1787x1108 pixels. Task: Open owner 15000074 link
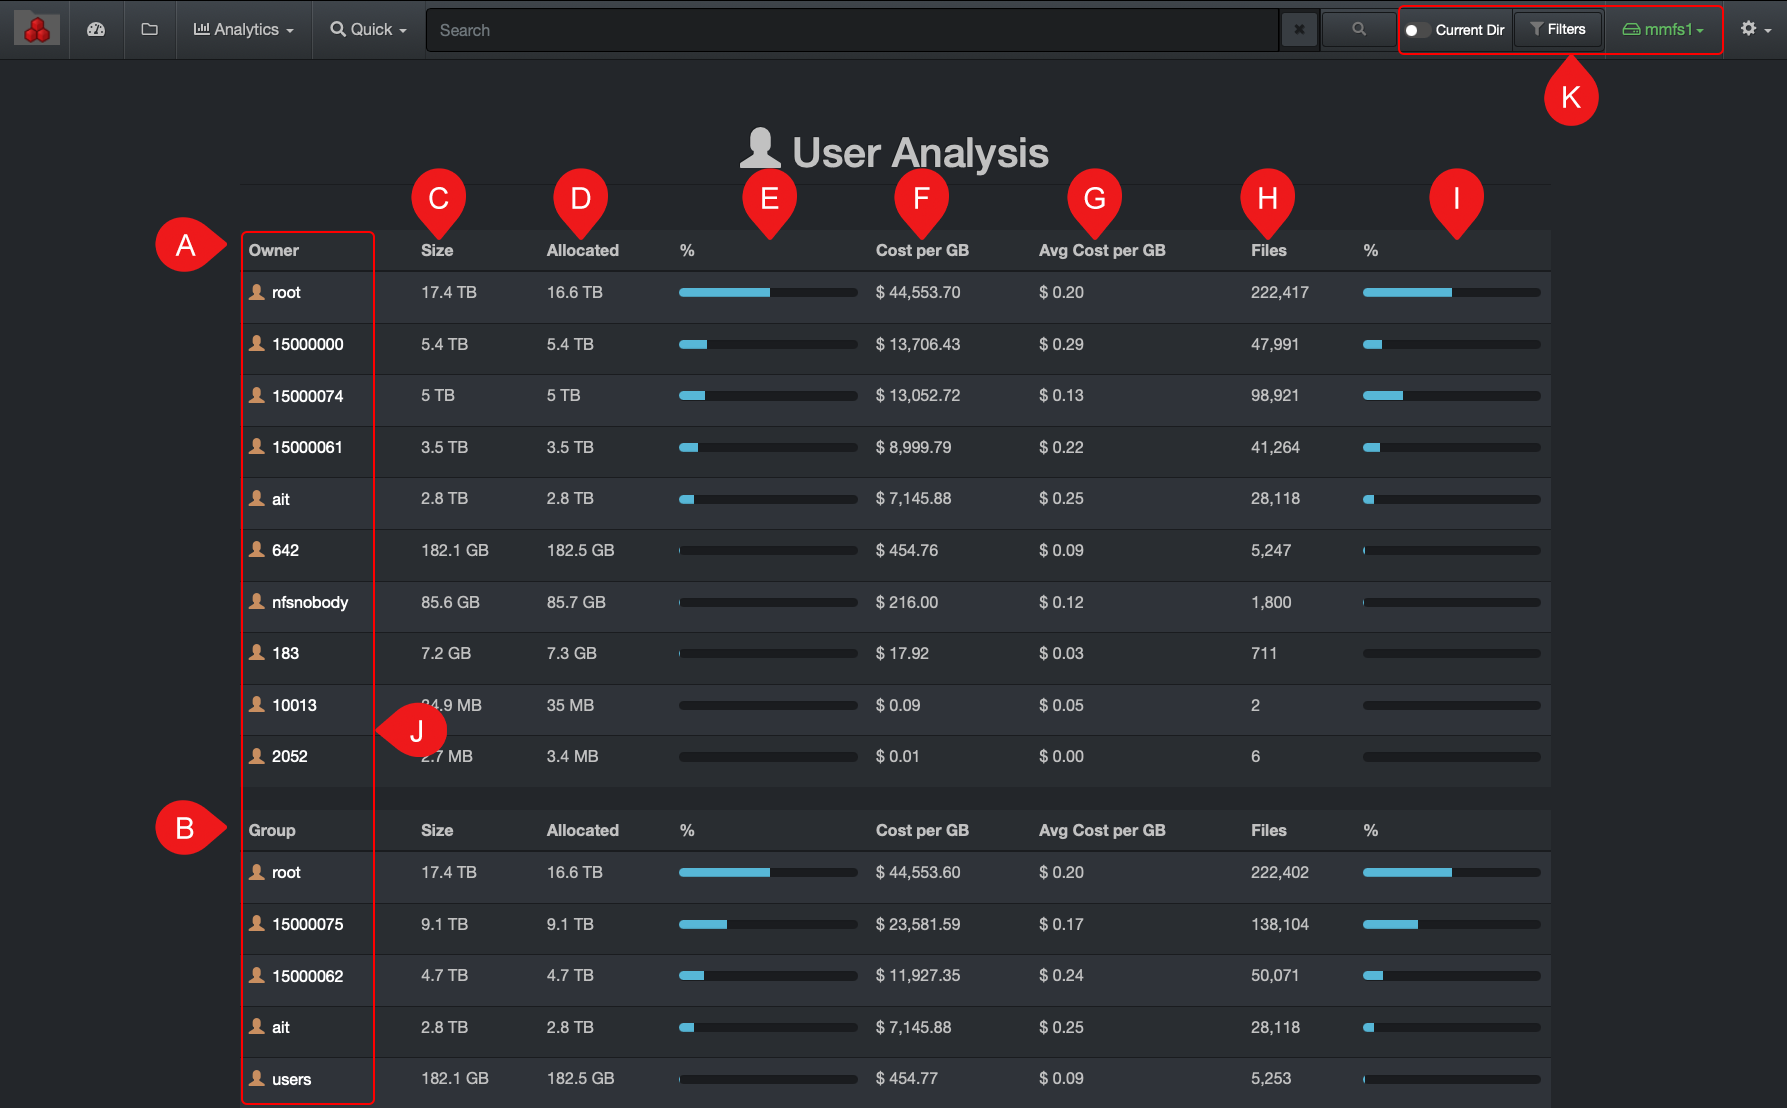307,396
